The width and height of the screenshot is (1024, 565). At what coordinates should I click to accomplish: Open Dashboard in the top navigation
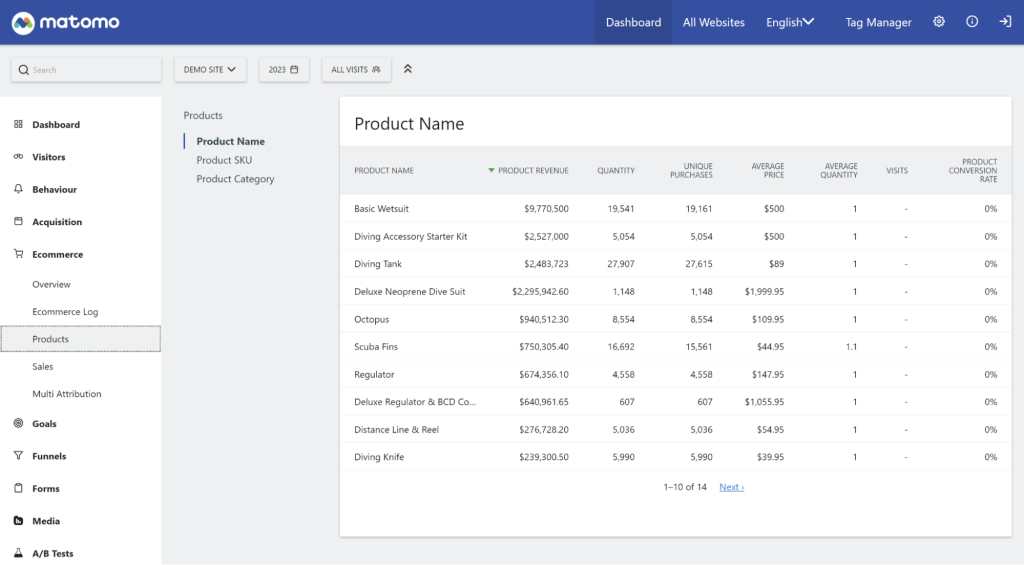633,22
